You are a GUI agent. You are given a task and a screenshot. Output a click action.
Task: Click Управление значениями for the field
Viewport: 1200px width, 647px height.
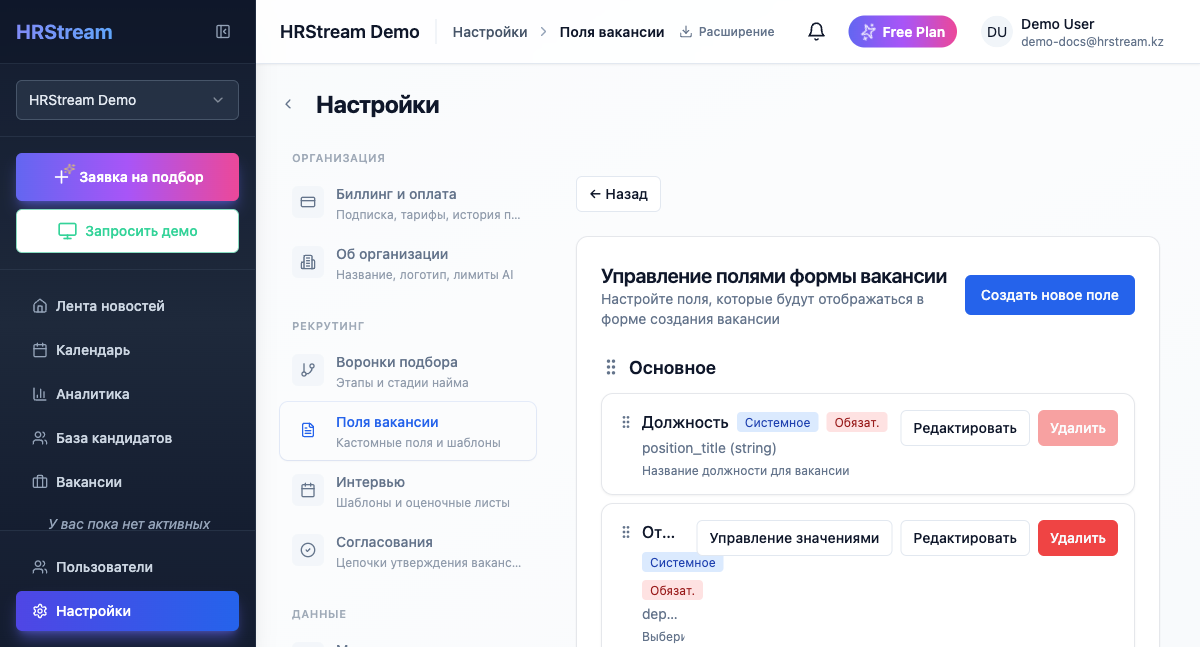[x=794, y=538]
